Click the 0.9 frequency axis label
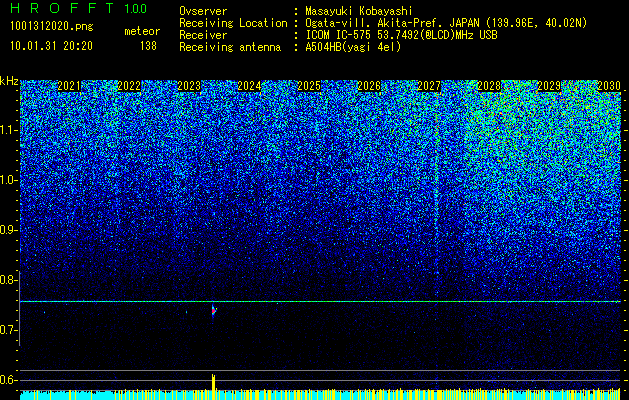The height and width of the screenshot is (400, 629). [8, 230]
